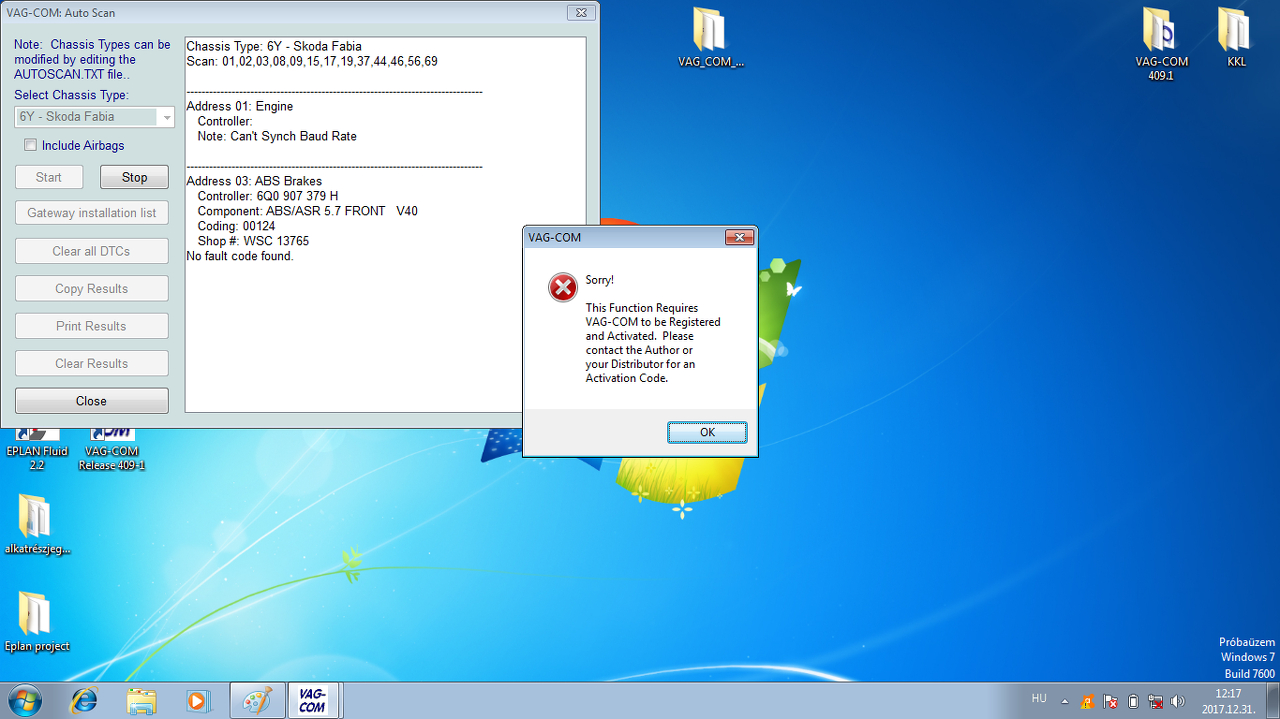Viewport: 1280px width, 719px height.
Task: Select the 'Controller: 6Q0 907 379 H' line
Action: click(268, 196)
